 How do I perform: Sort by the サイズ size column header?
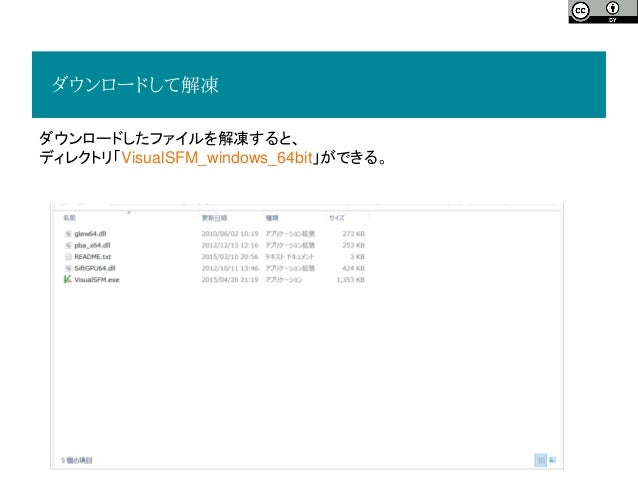tap(336, 218)
